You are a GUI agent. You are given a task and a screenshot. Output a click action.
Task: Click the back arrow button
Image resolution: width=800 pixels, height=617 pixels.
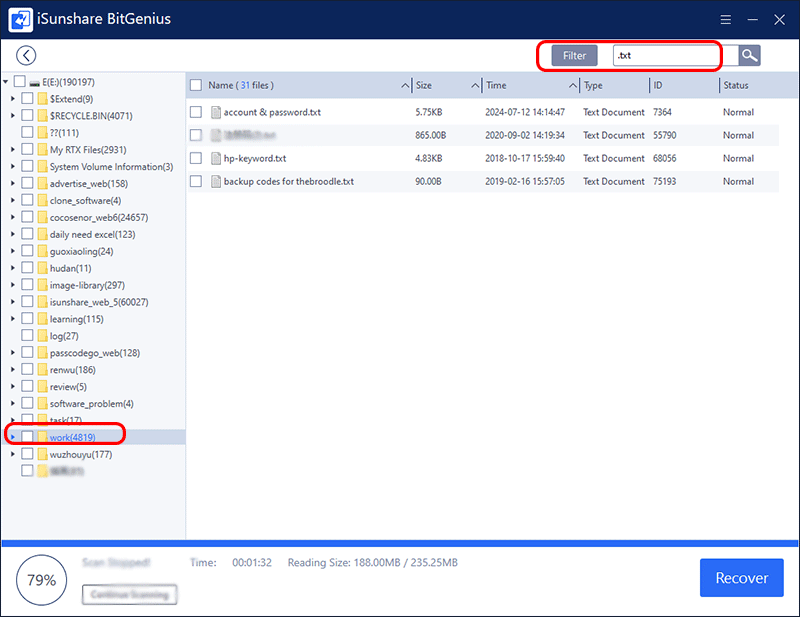pyautogui.click(x=26, y=56)
